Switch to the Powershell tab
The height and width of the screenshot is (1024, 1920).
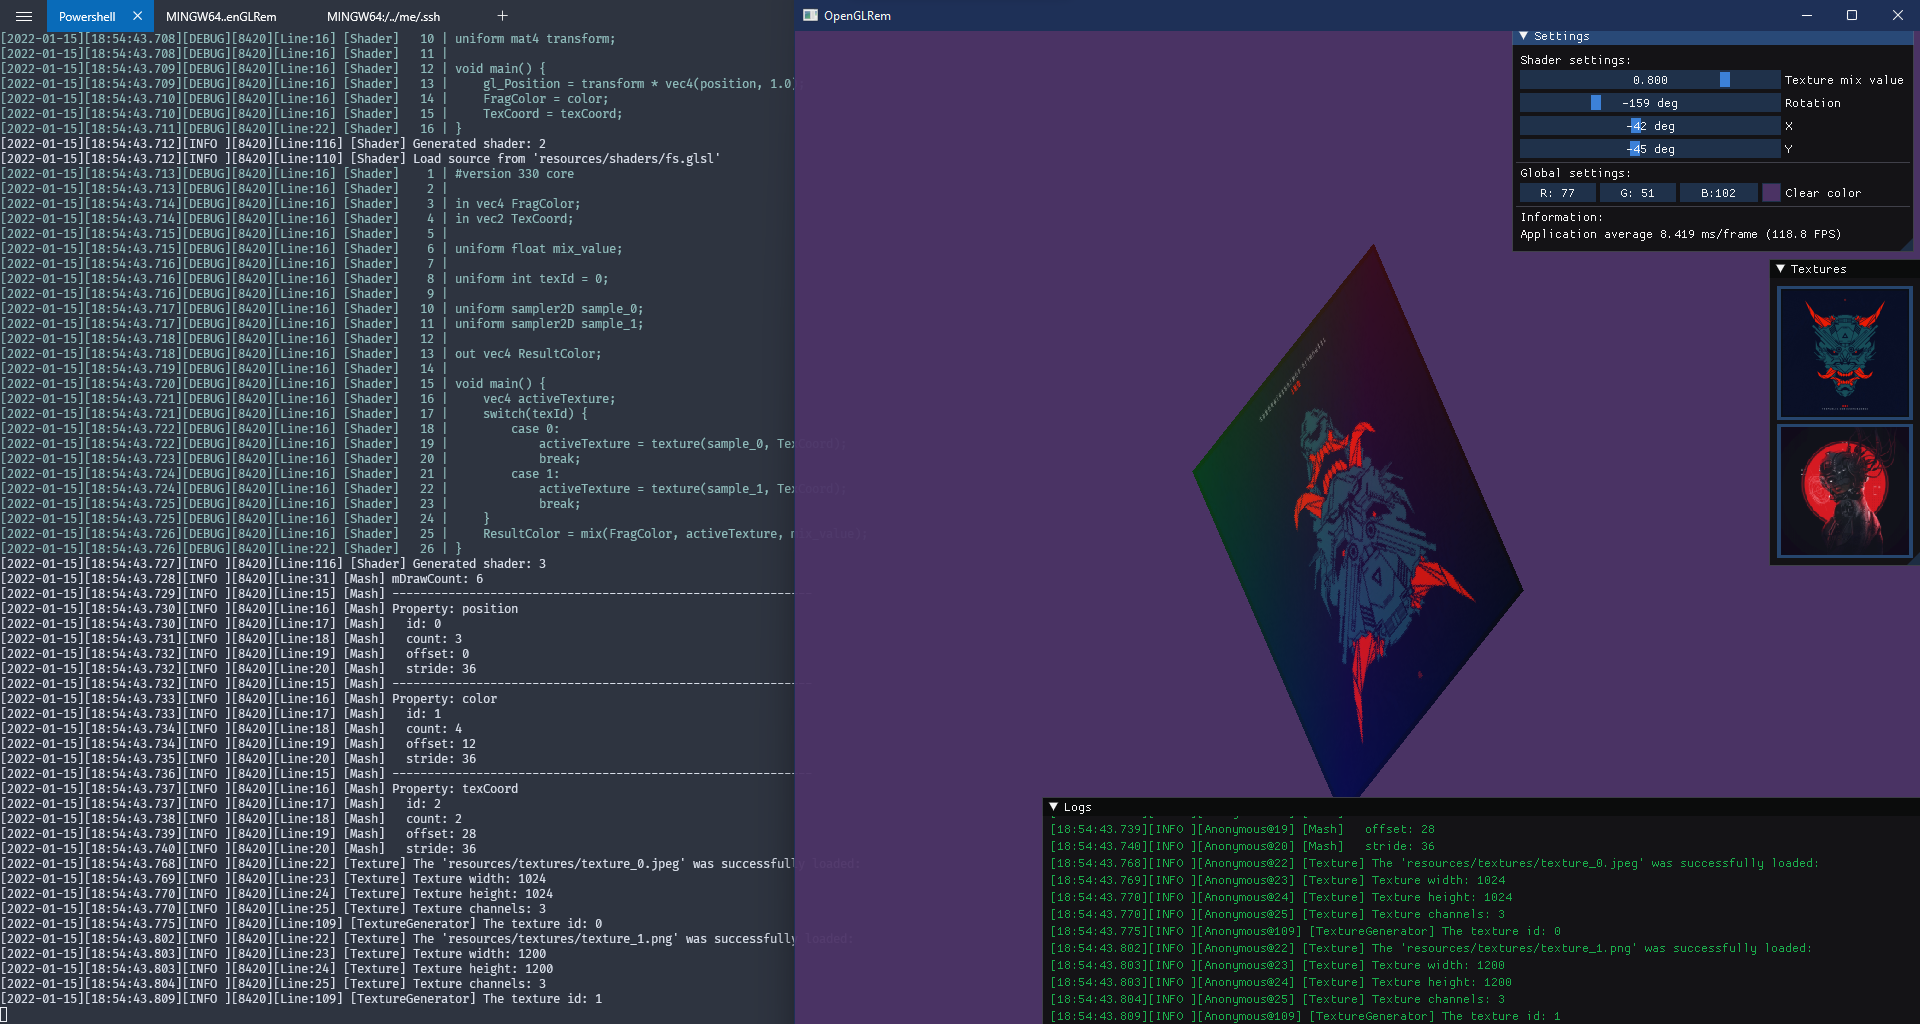pyautogui.click(x=87, y=16)
